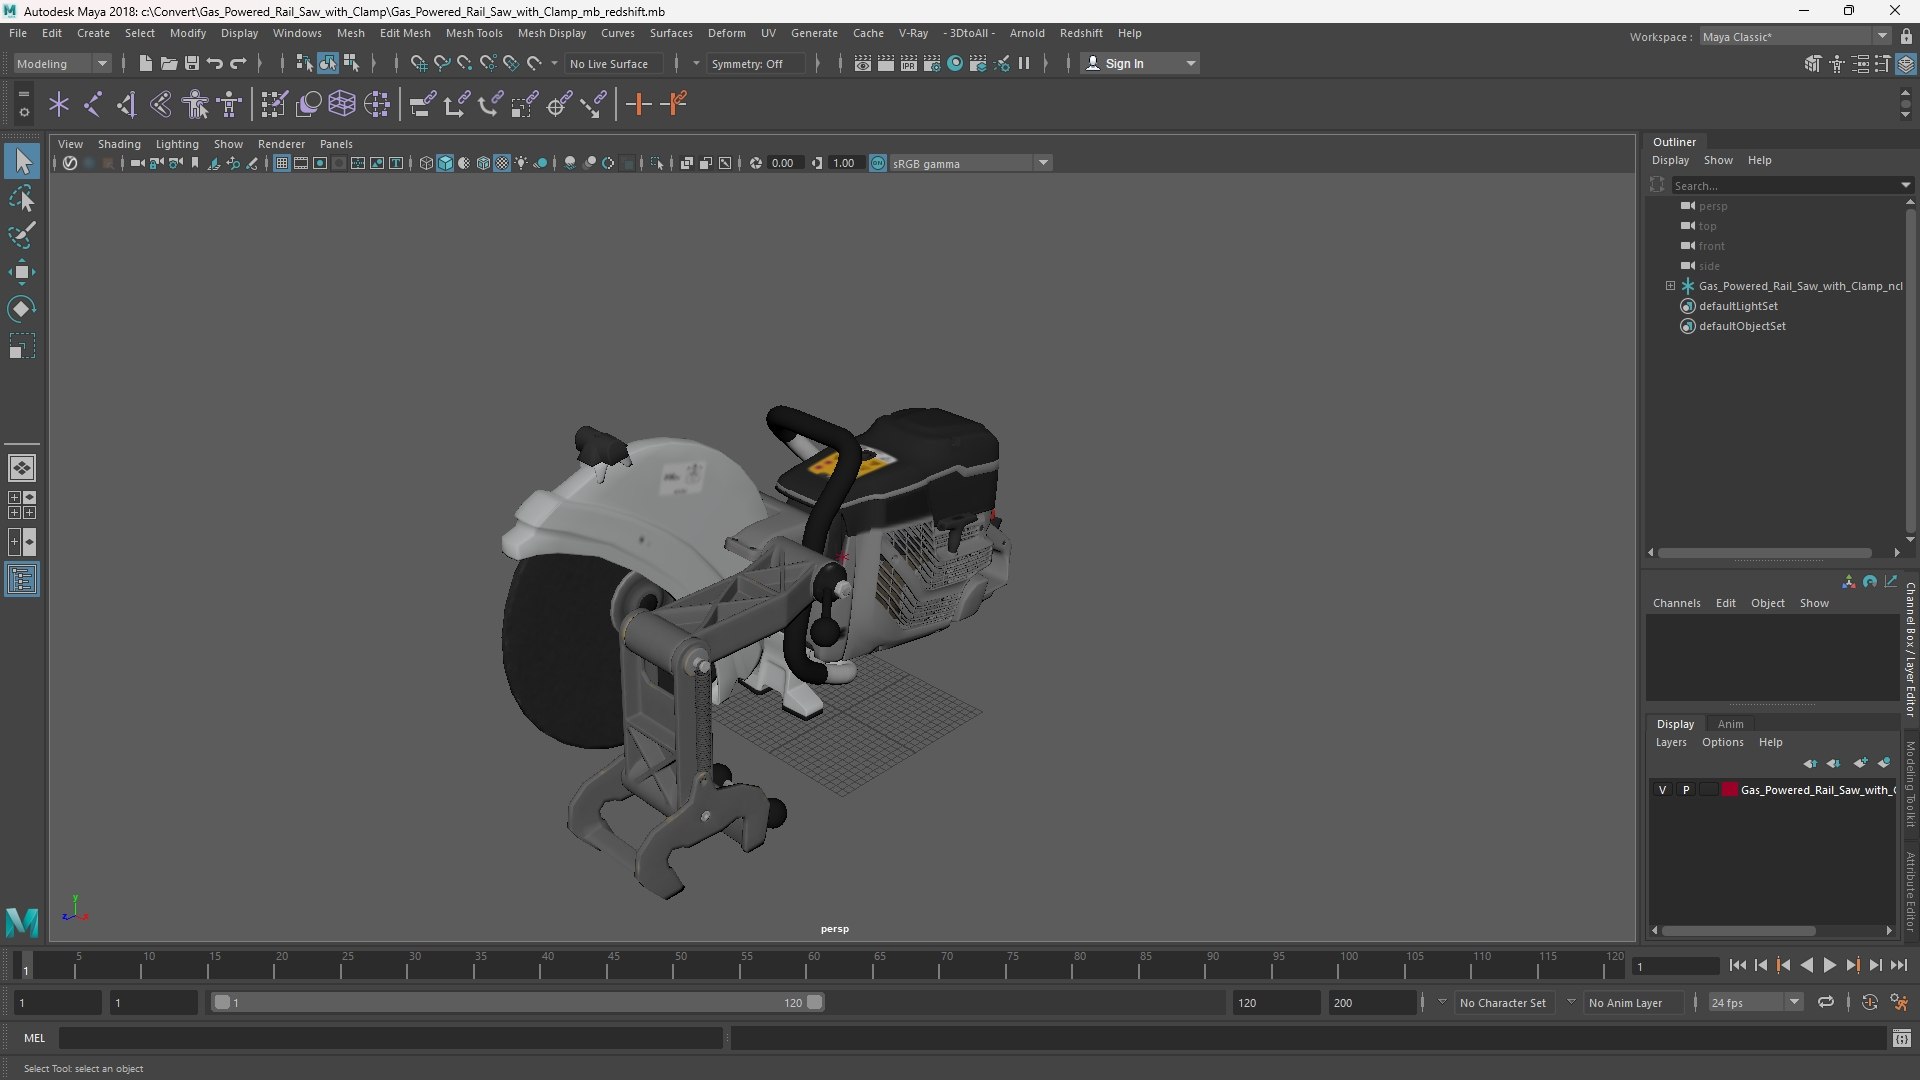This screenshot has height=1080, width=1920.
Task: Open the 24 fps frame rate dropdown
Action: tap(1755, 1002)
